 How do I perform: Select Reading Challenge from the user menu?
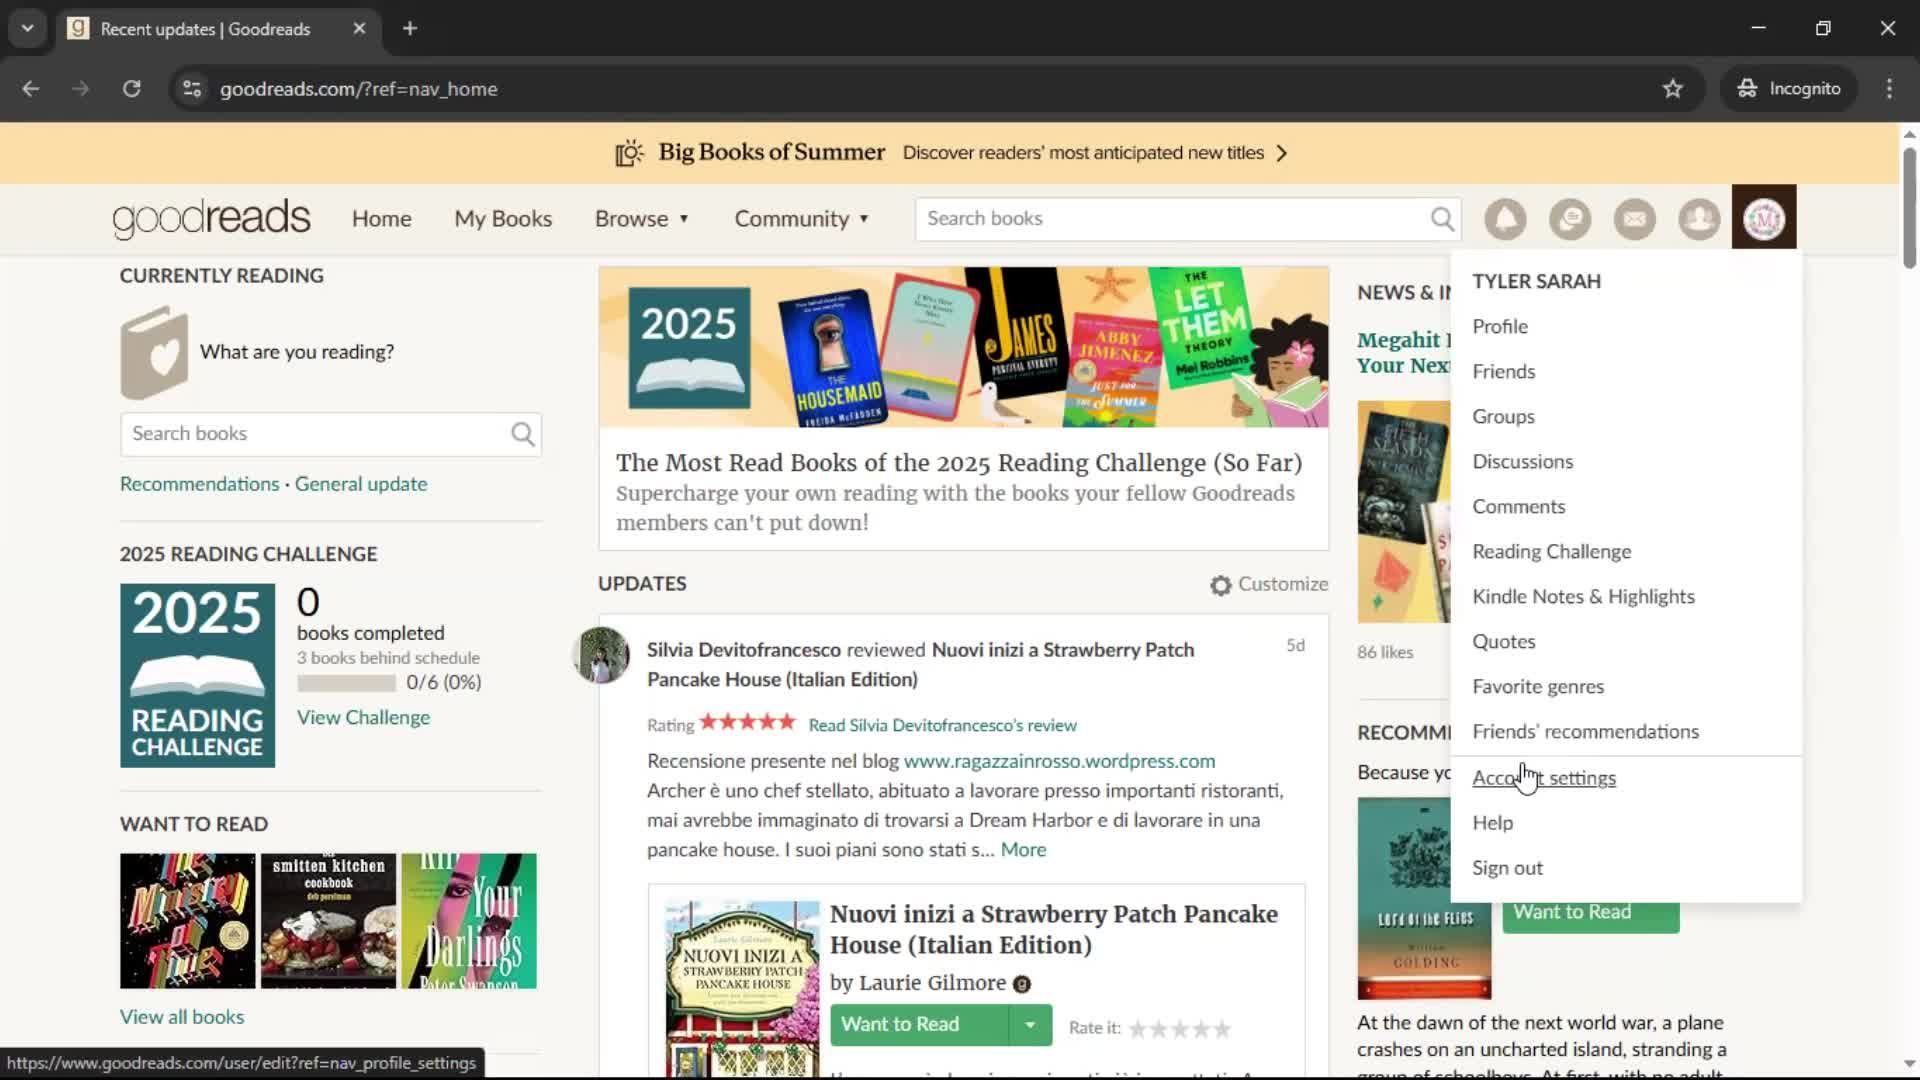coord(1551,552)
